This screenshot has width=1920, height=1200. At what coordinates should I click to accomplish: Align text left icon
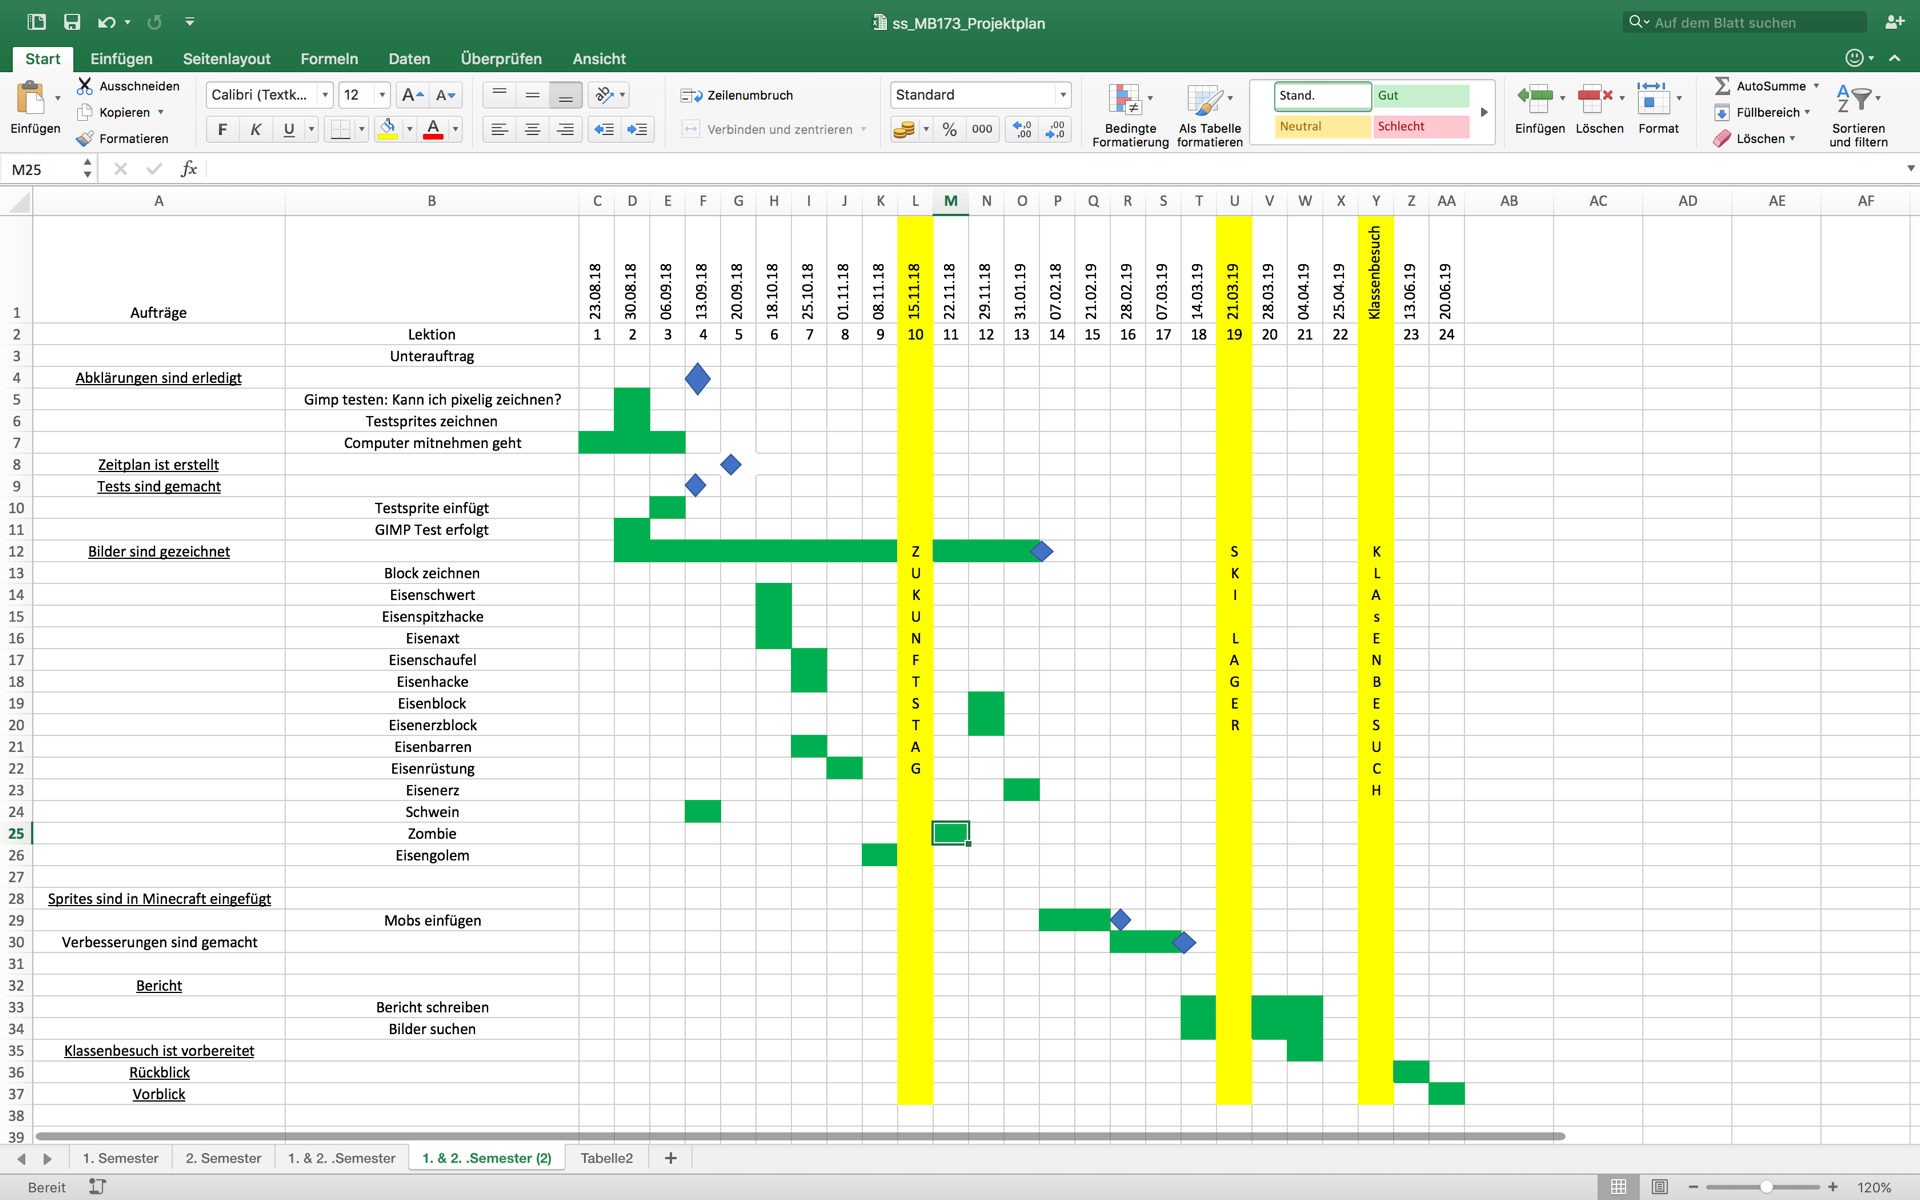pyautogui.click(x=499, y=129)
